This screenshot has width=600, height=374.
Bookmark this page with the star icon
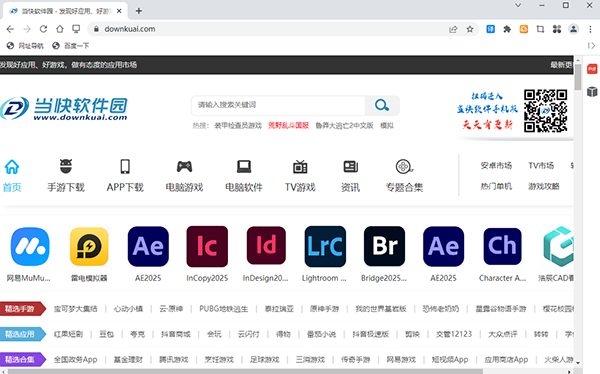pyautogui.click(x=470, y=29)
